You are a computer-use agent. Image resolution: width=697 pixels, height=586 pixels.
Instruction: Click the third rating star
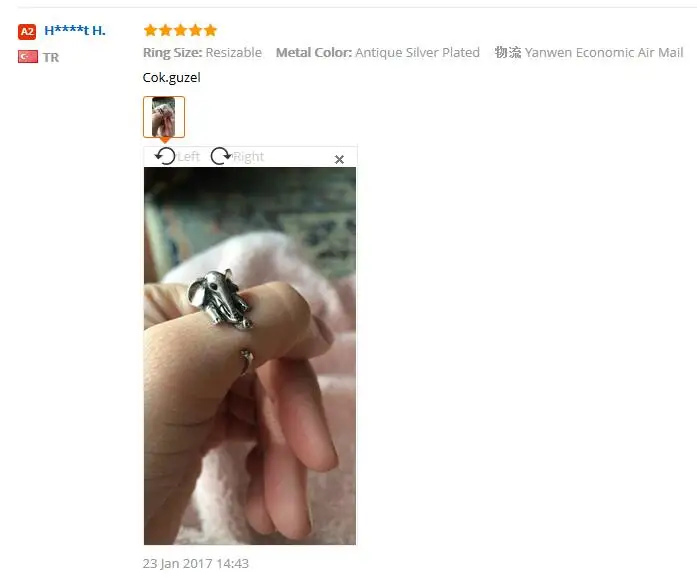pos(180,30)
